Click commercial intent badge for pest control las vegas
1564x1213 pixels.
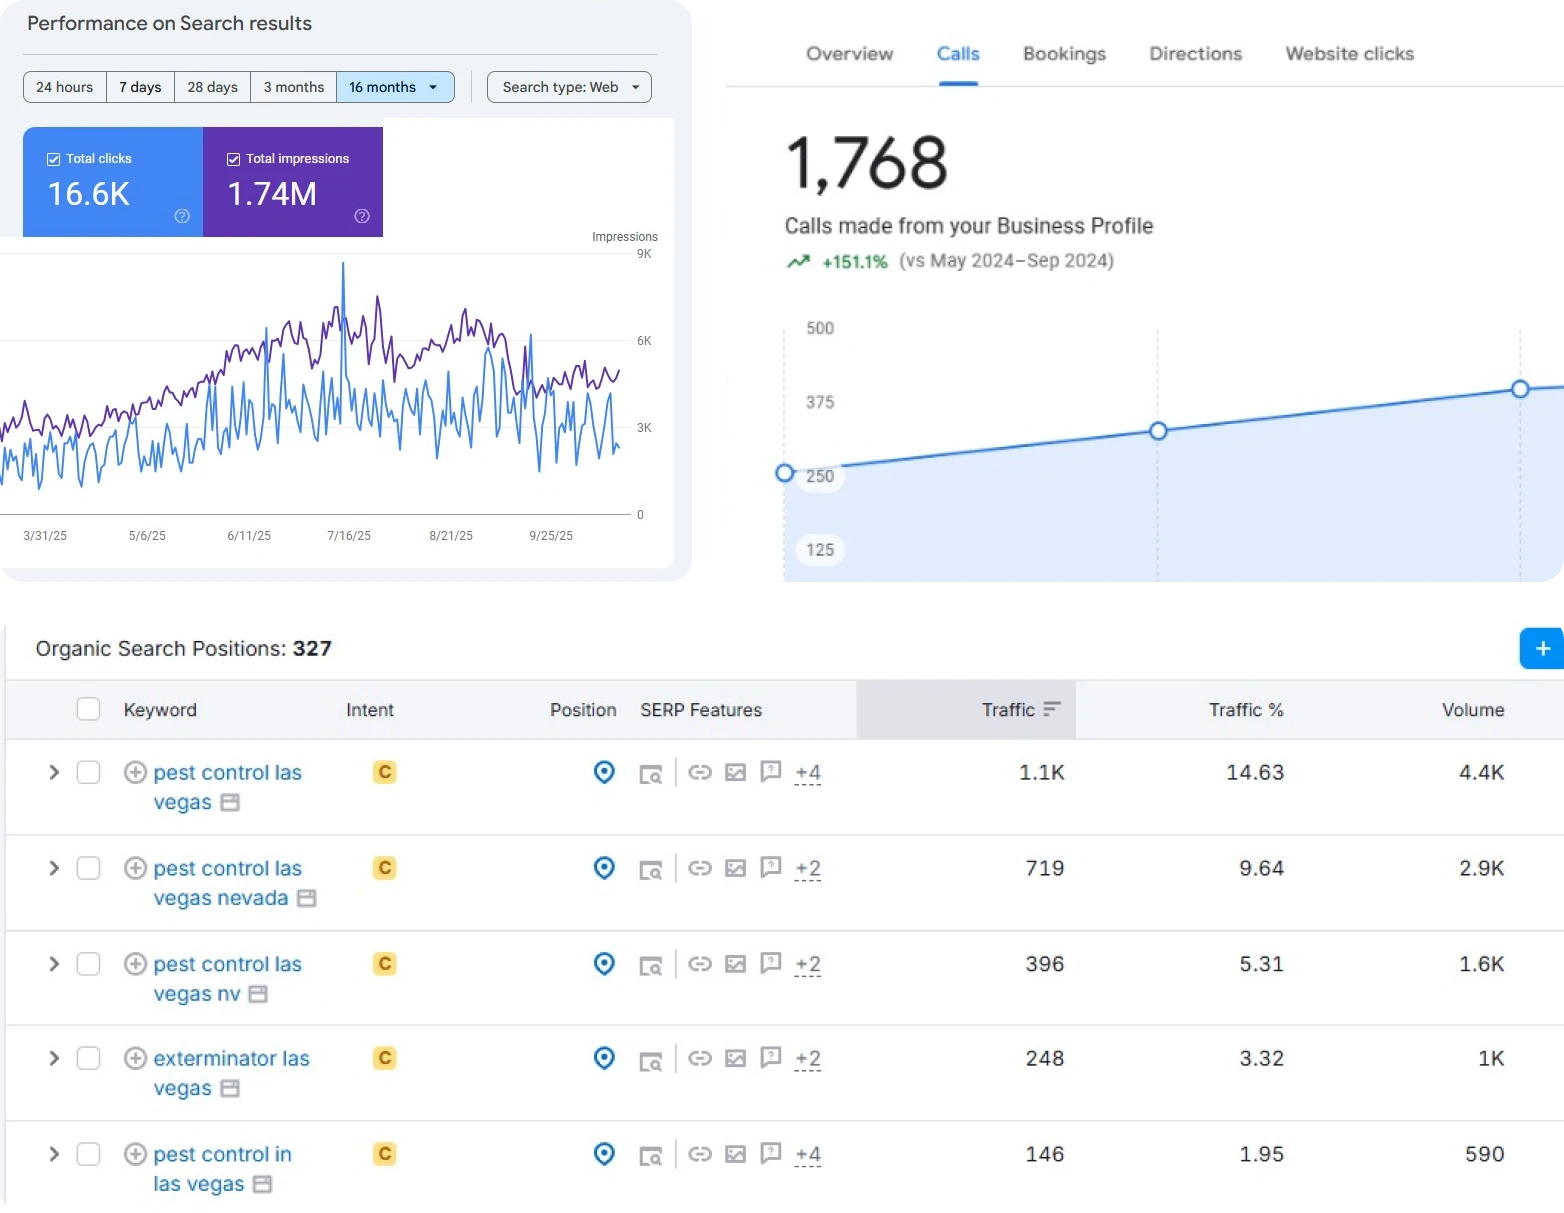tap(385, 772)
